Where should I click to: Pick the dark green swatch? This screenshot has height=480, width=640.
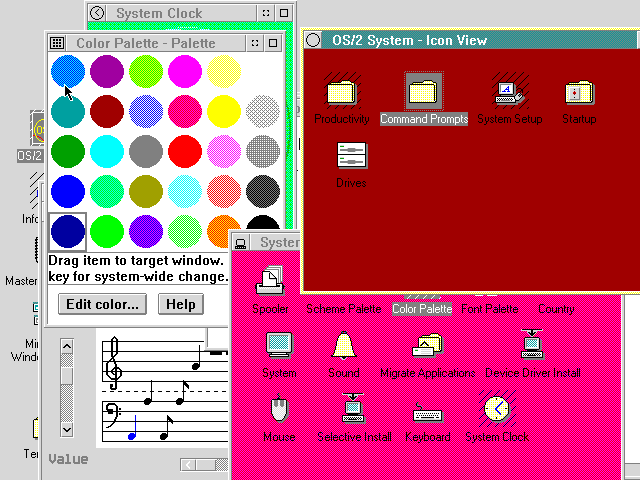pos(68,151)
